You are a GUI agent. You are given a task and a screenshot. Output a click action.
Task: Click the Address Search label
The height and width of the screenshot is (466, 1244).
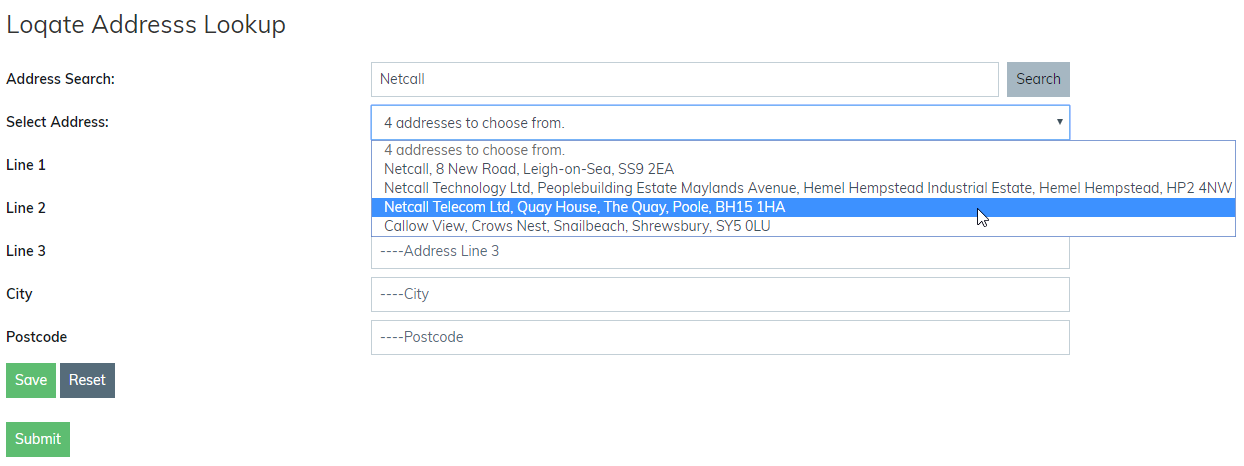click(61, 79)
